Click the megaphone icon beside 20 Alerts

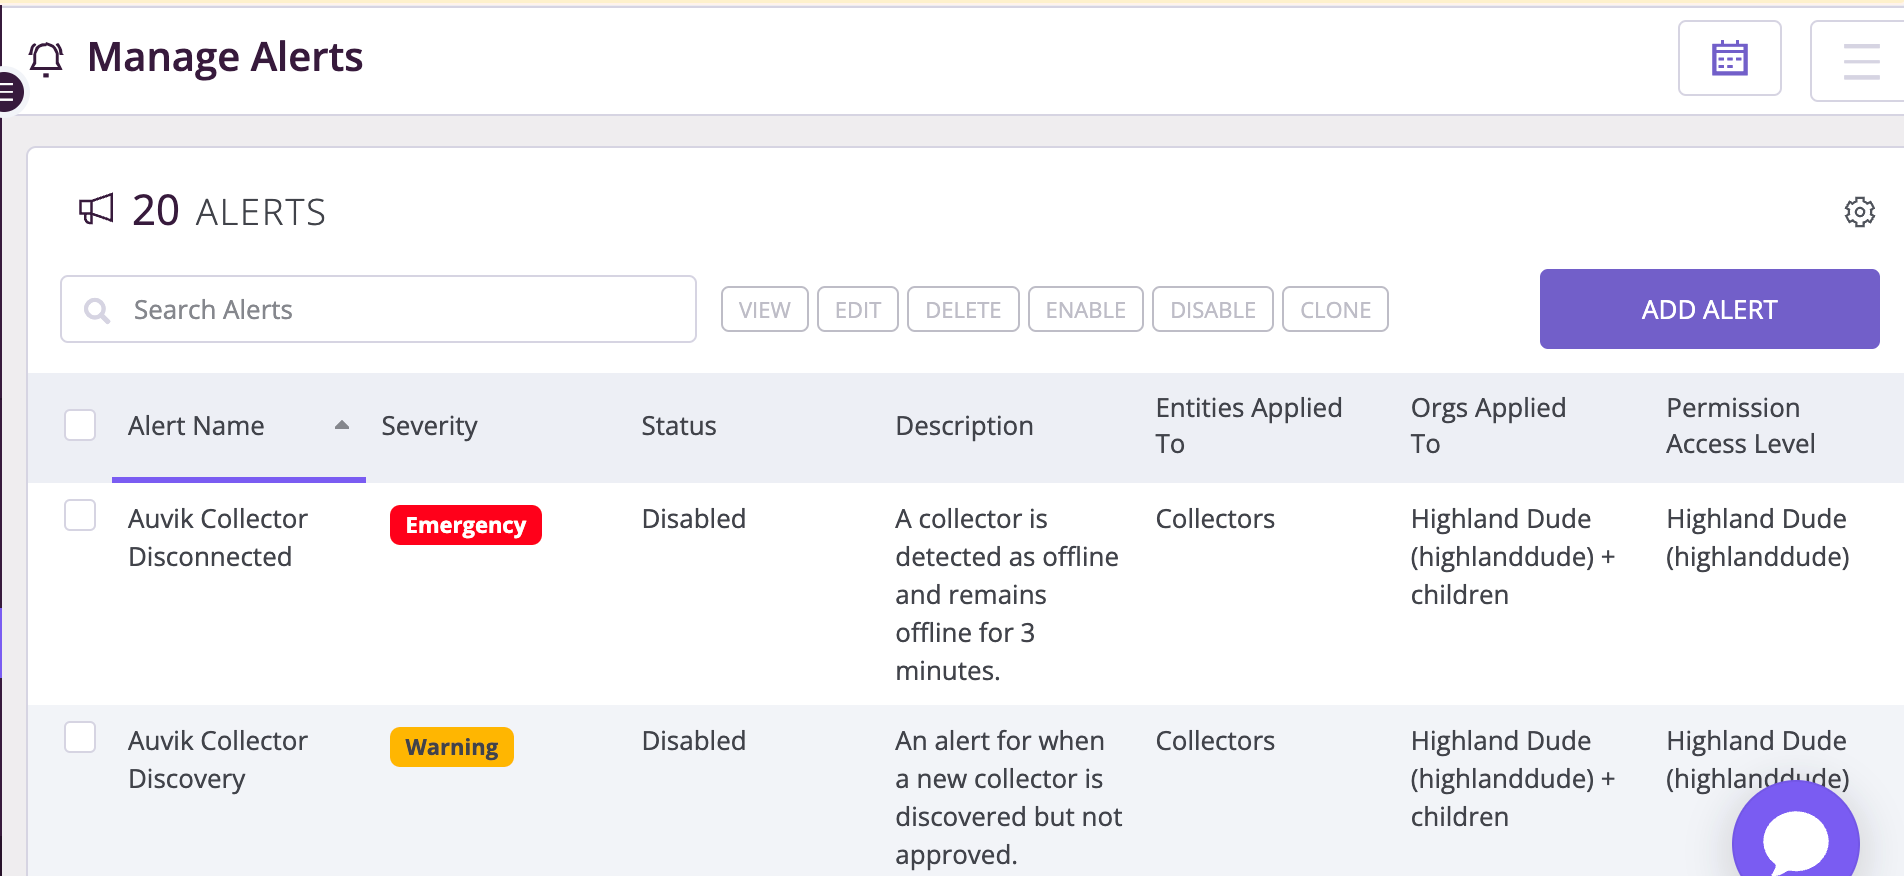point(96,210)
